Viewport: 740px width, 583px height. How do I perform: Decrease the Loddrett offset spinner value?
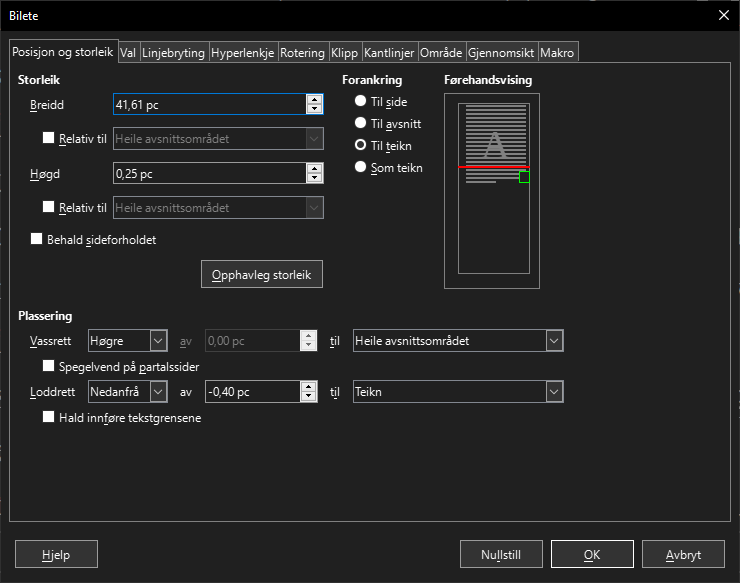pyautogui.click(x=308, y=396)
